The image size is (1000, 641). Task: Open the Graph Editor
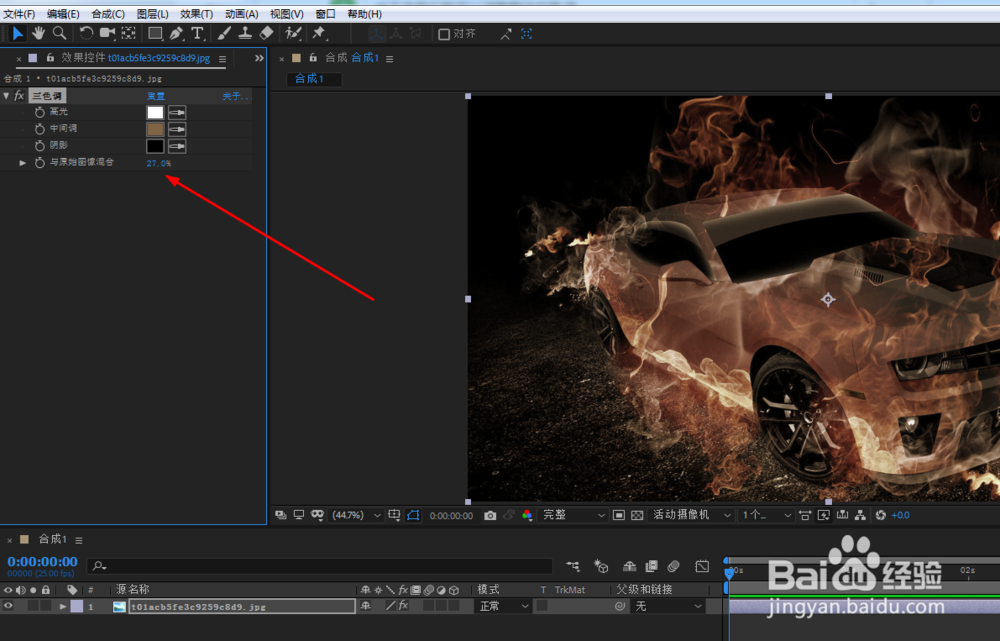pos(702,566)
